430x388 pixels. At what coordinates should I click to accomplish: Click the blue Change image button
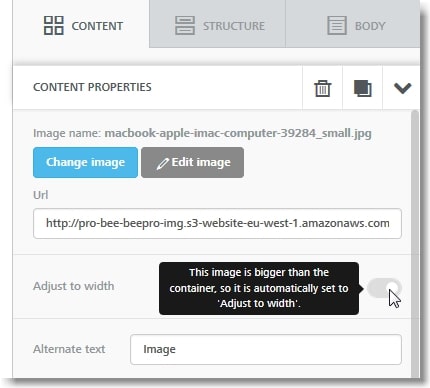(85, 162)
